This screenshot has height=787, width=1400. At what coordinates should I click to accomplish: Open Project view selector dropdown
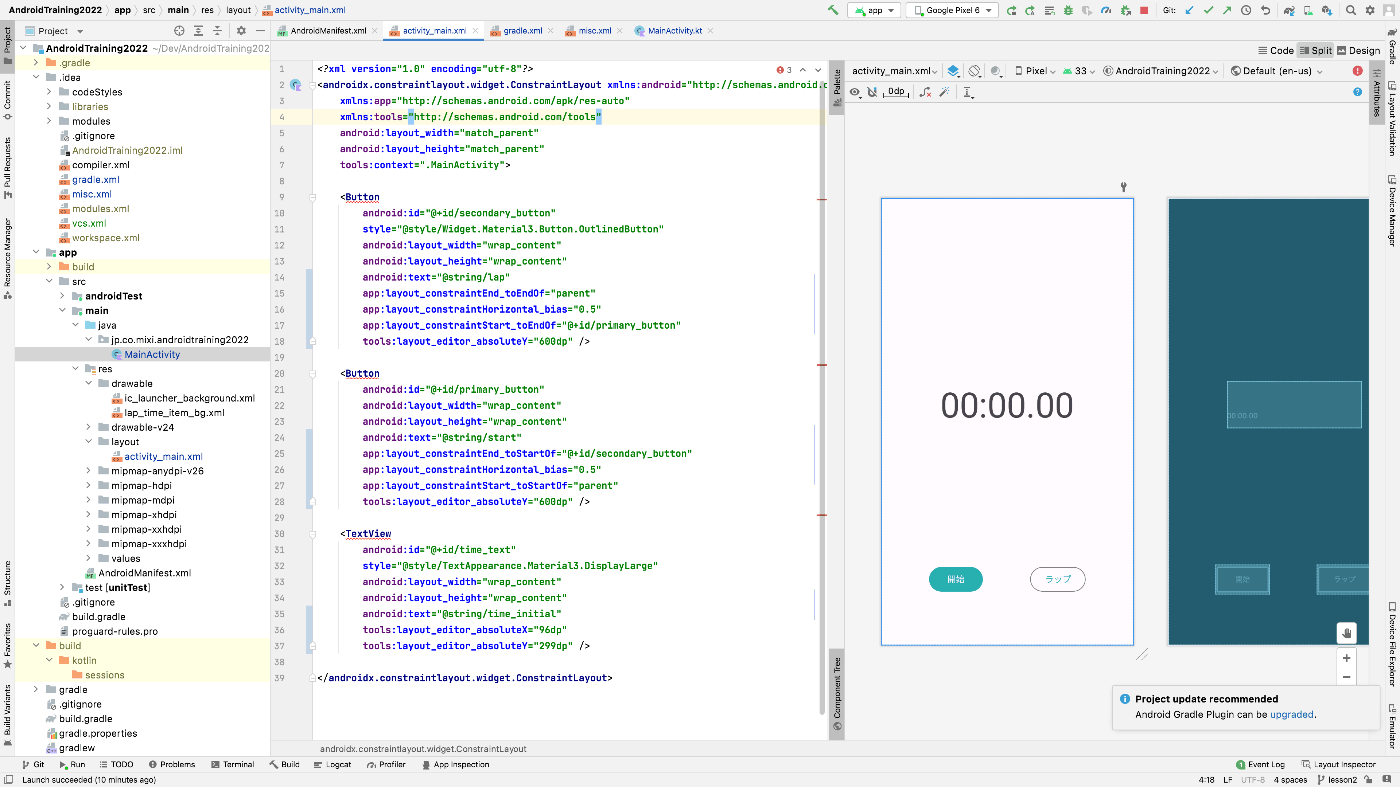53,31
